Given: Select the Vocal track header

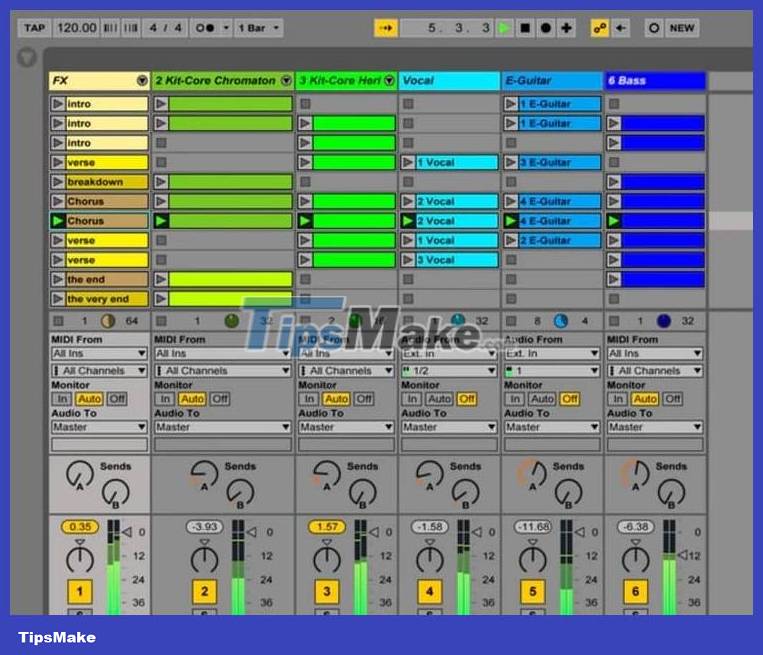Looking at the screenshot, I should coord(449,80).
